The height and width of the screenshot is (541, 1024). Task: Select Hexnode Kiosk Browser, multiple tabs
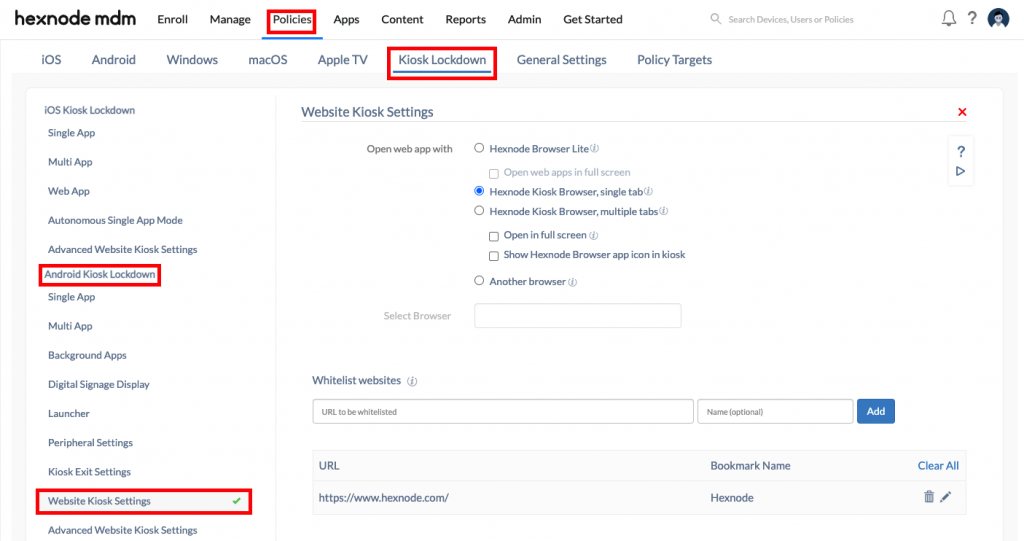[479, 211]
